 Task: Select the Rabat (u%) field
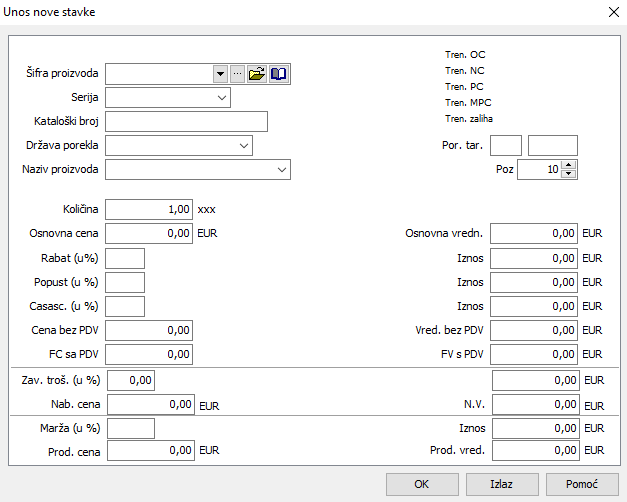[x=125, y=258]
